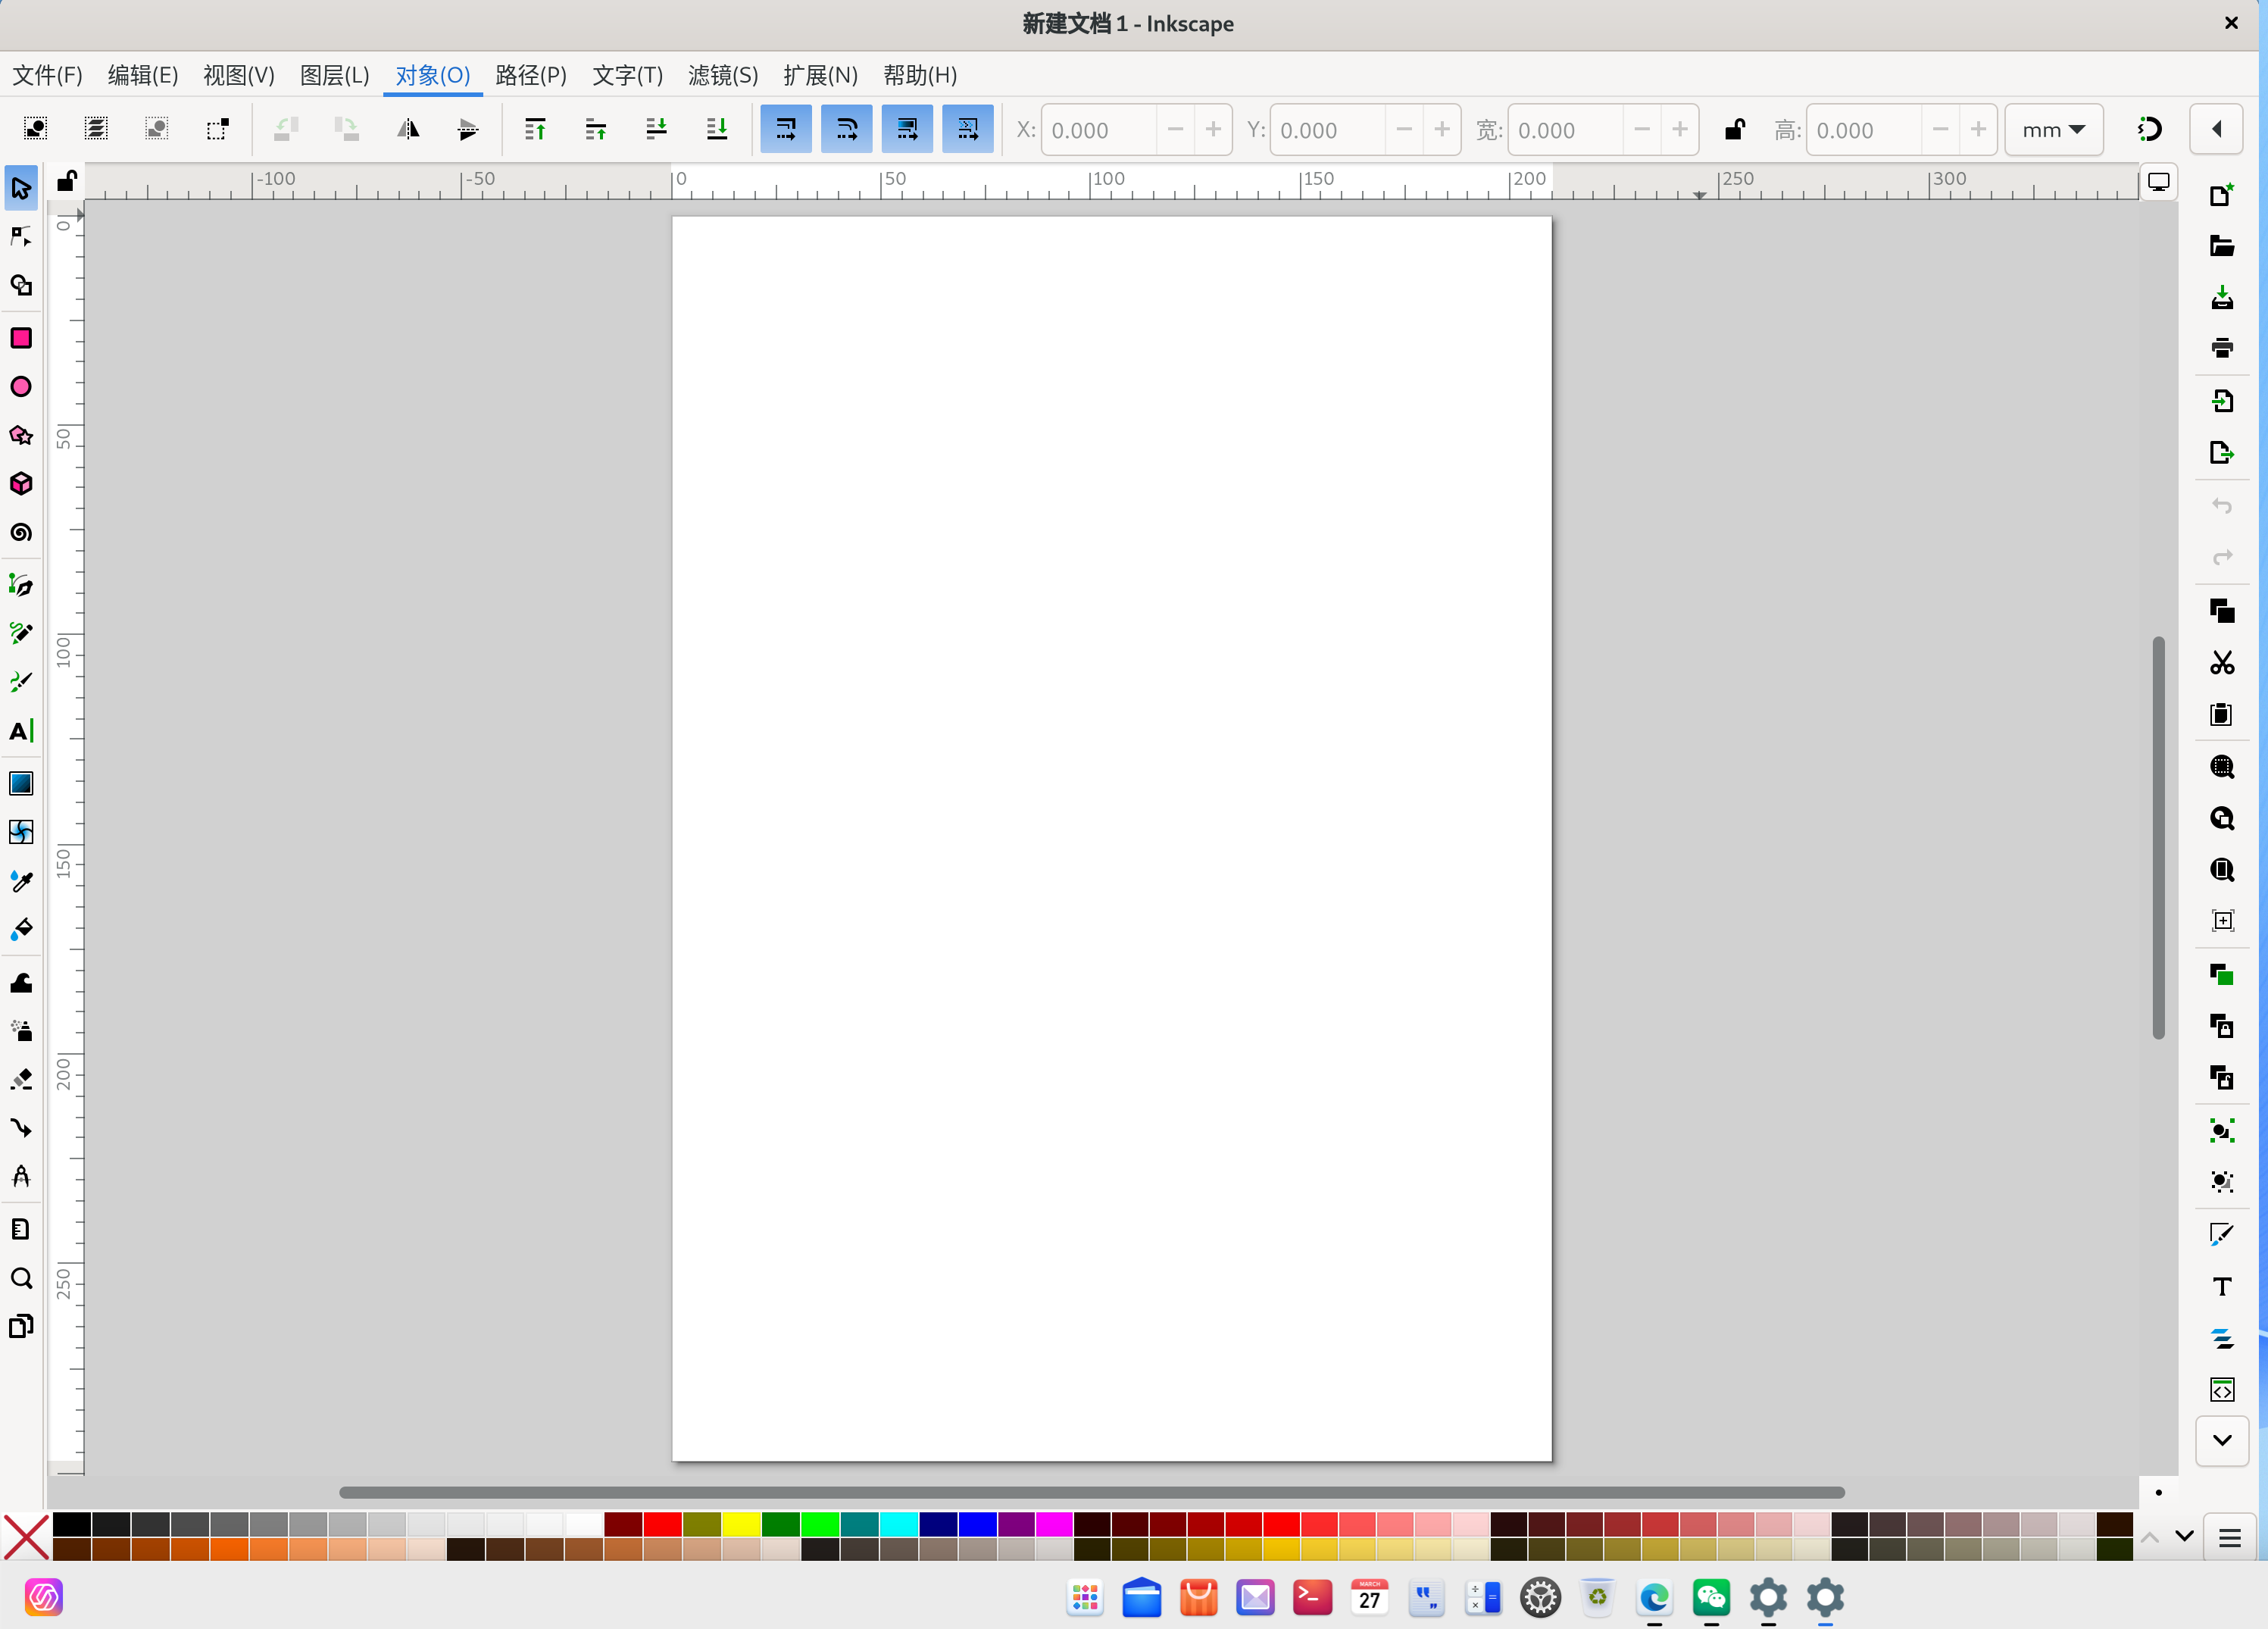Open the 文件(F) menu

[47, 75]
